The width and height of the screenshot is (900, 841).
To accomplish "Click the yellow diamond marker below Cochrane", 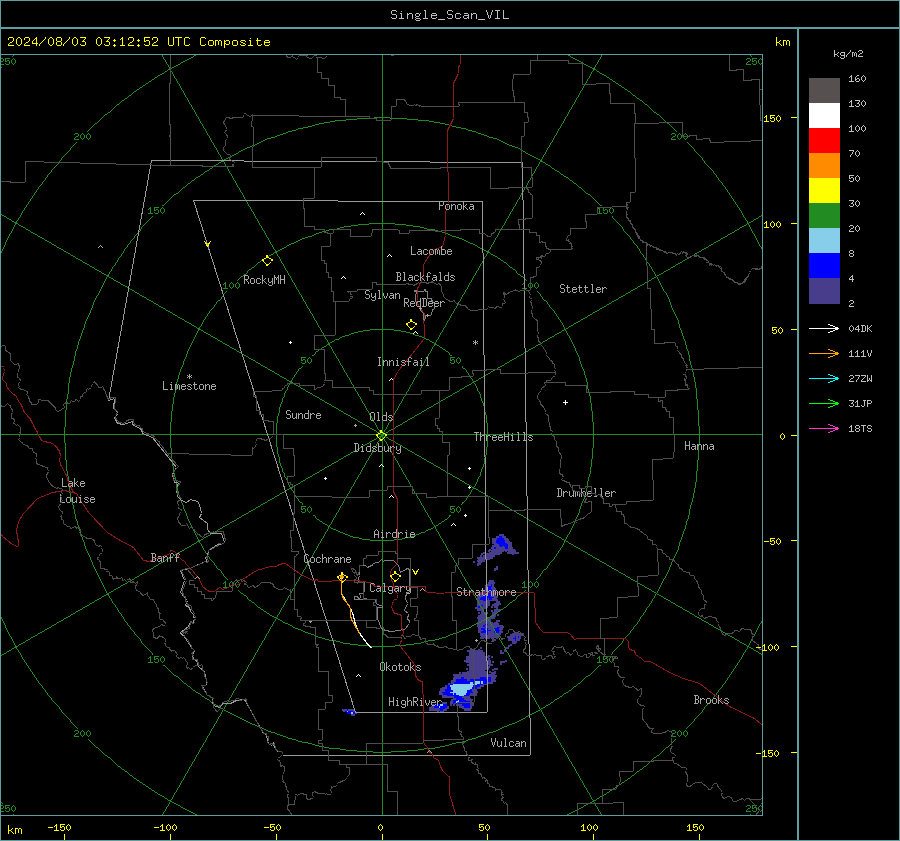I will [x=342, y=577].
